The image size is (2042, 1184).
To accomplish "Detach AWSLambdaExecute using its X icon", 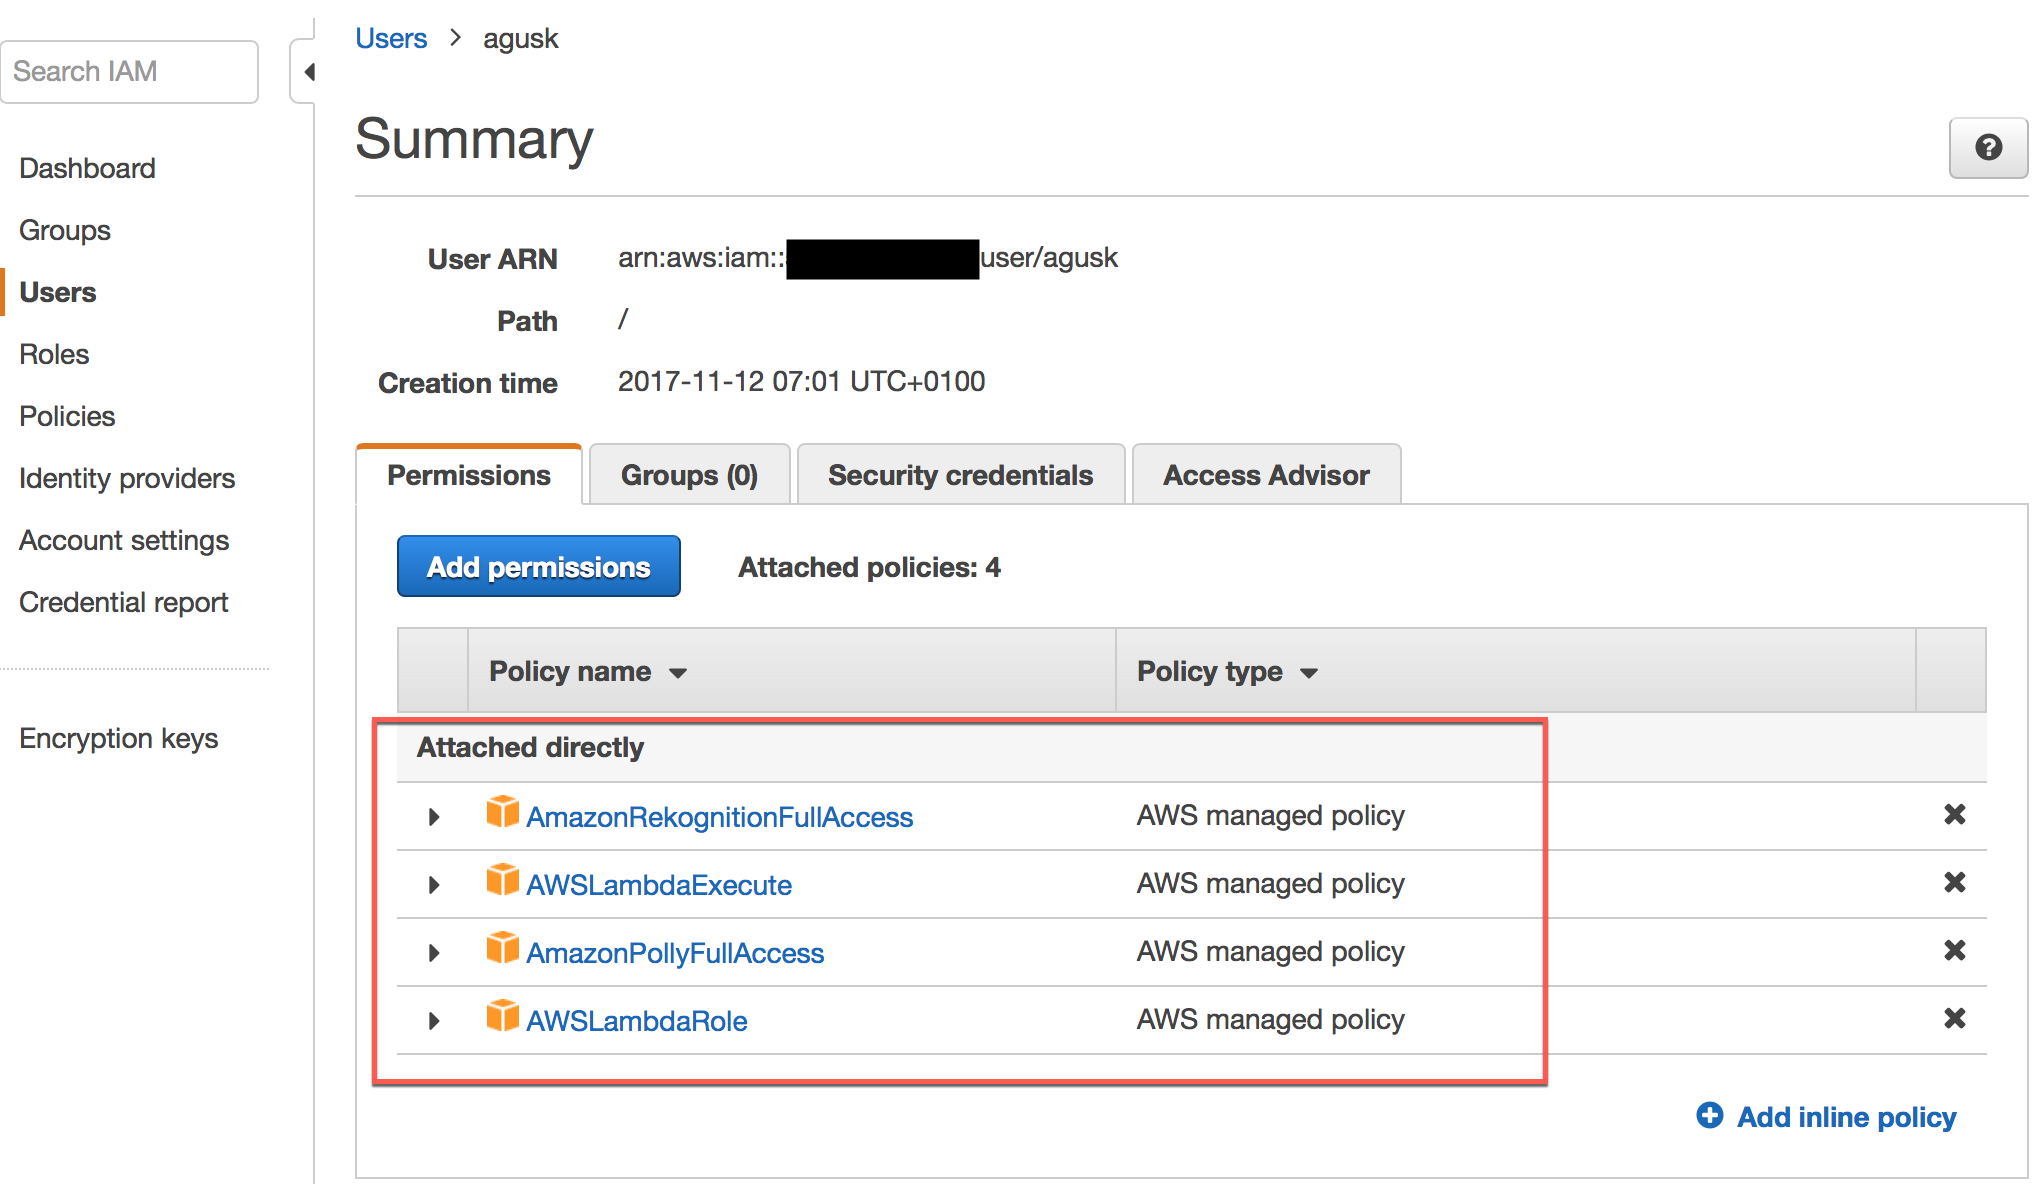I will tap(1954, 883).
